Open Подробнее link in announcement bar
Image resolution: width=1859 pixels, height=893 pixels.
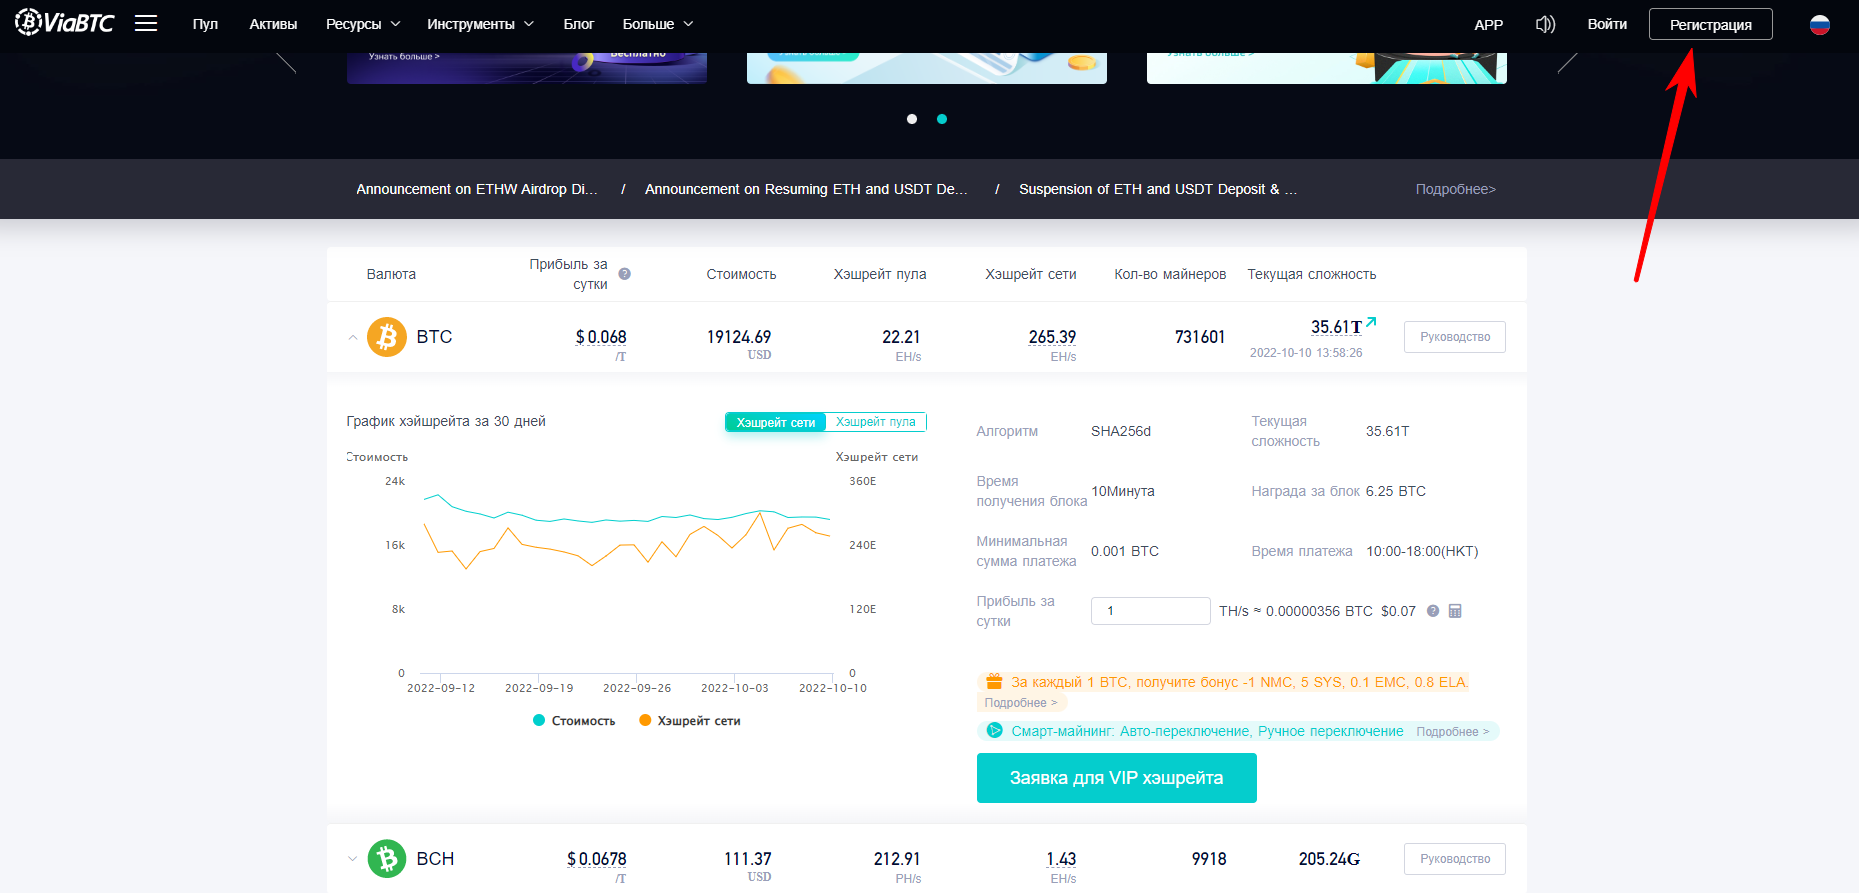tap(1455, 189)
